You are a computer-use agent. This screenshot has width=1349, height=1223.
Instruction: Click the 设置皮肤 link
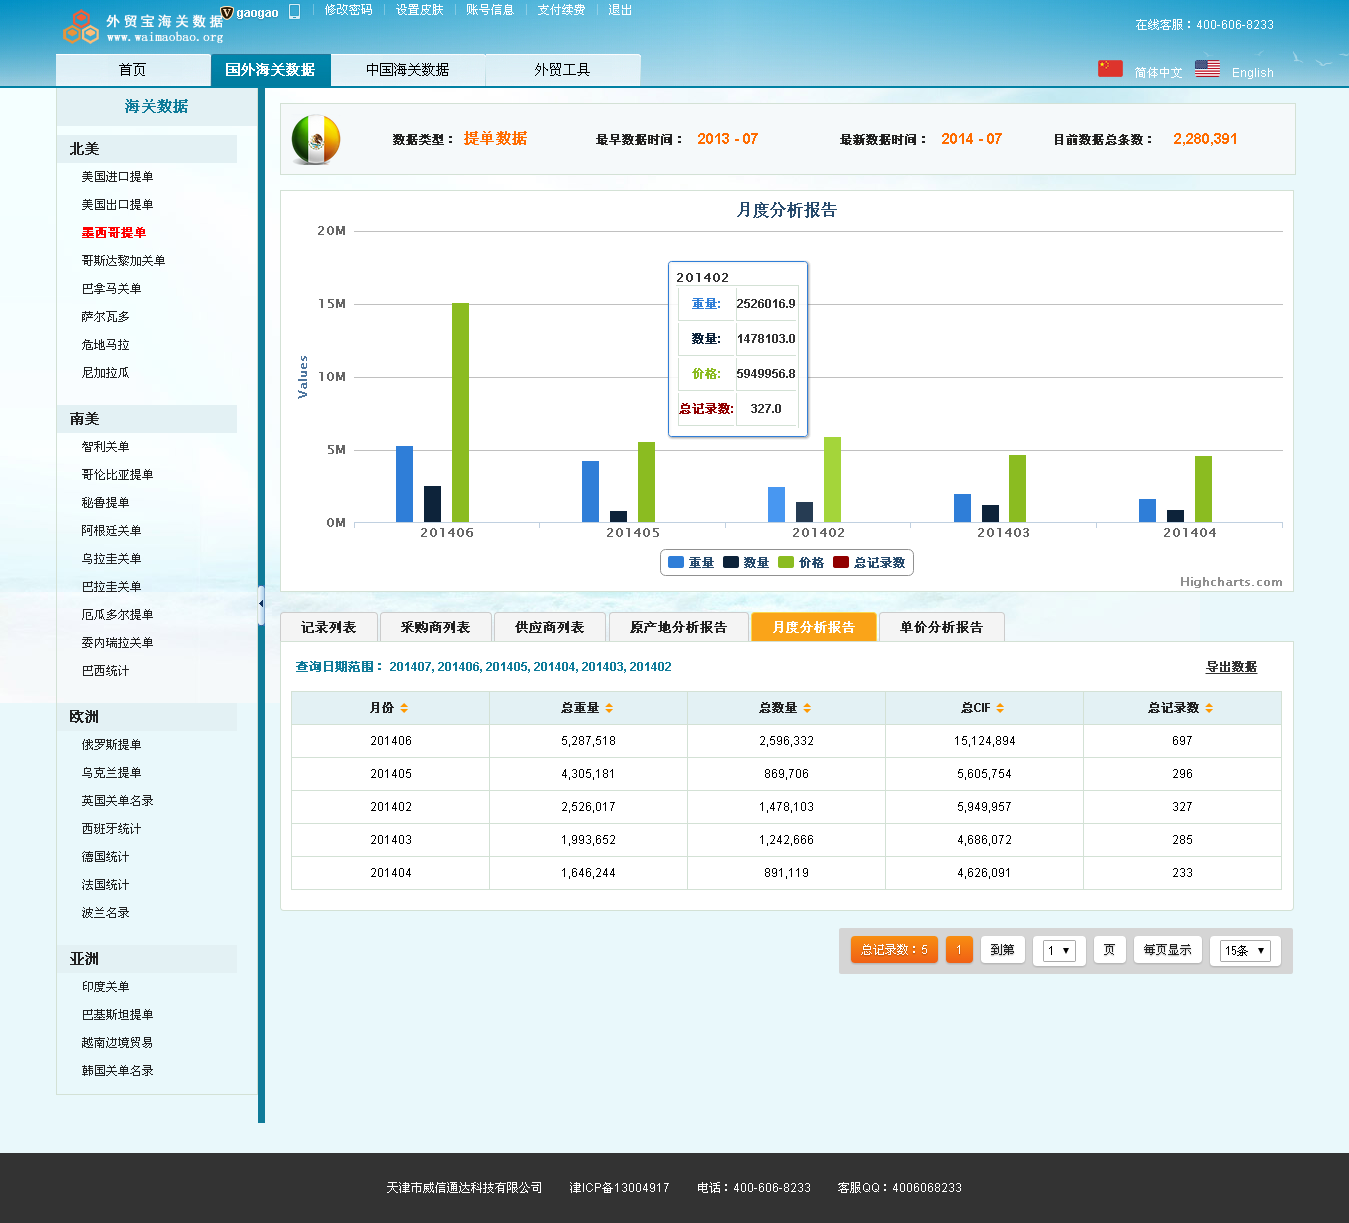[x=419, y=10]
